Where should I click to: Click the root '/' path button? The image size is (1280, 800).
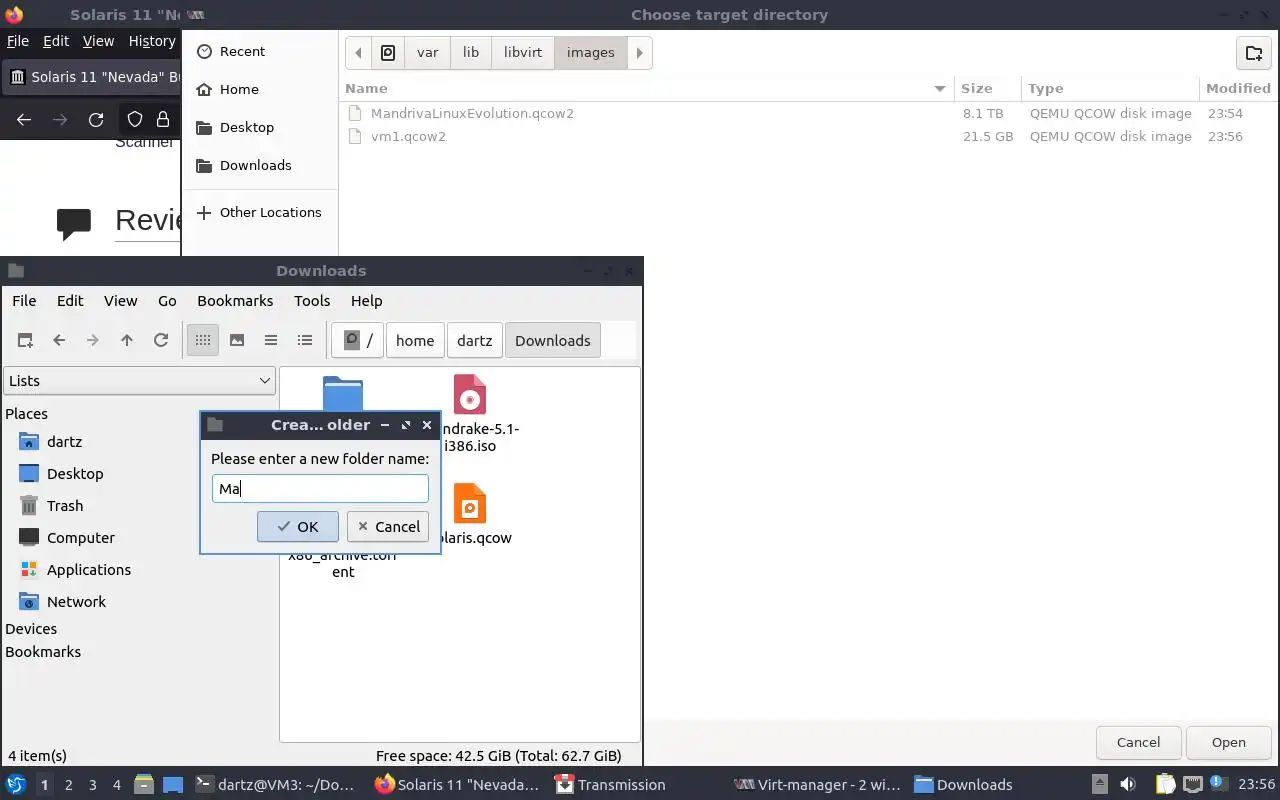pos(359,340)
